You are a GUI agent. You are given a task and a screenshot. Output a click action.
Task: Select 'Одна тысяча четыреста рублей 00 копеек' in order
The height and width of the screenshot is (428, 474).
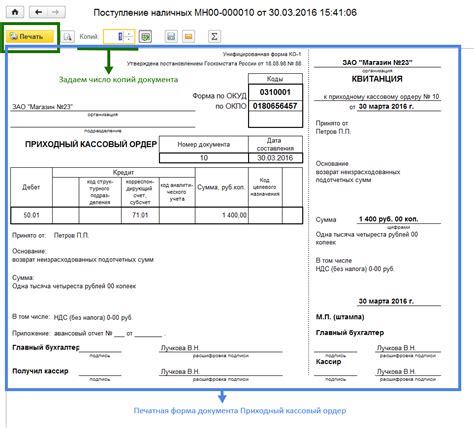(74, 286)
